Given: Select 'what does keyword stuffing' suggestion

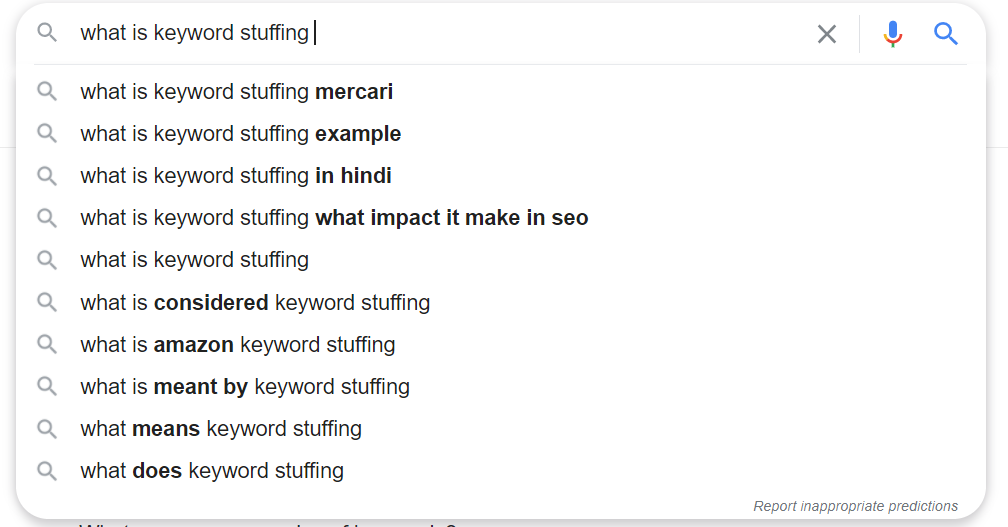Looking at the screenshot, I should [500, 470].
